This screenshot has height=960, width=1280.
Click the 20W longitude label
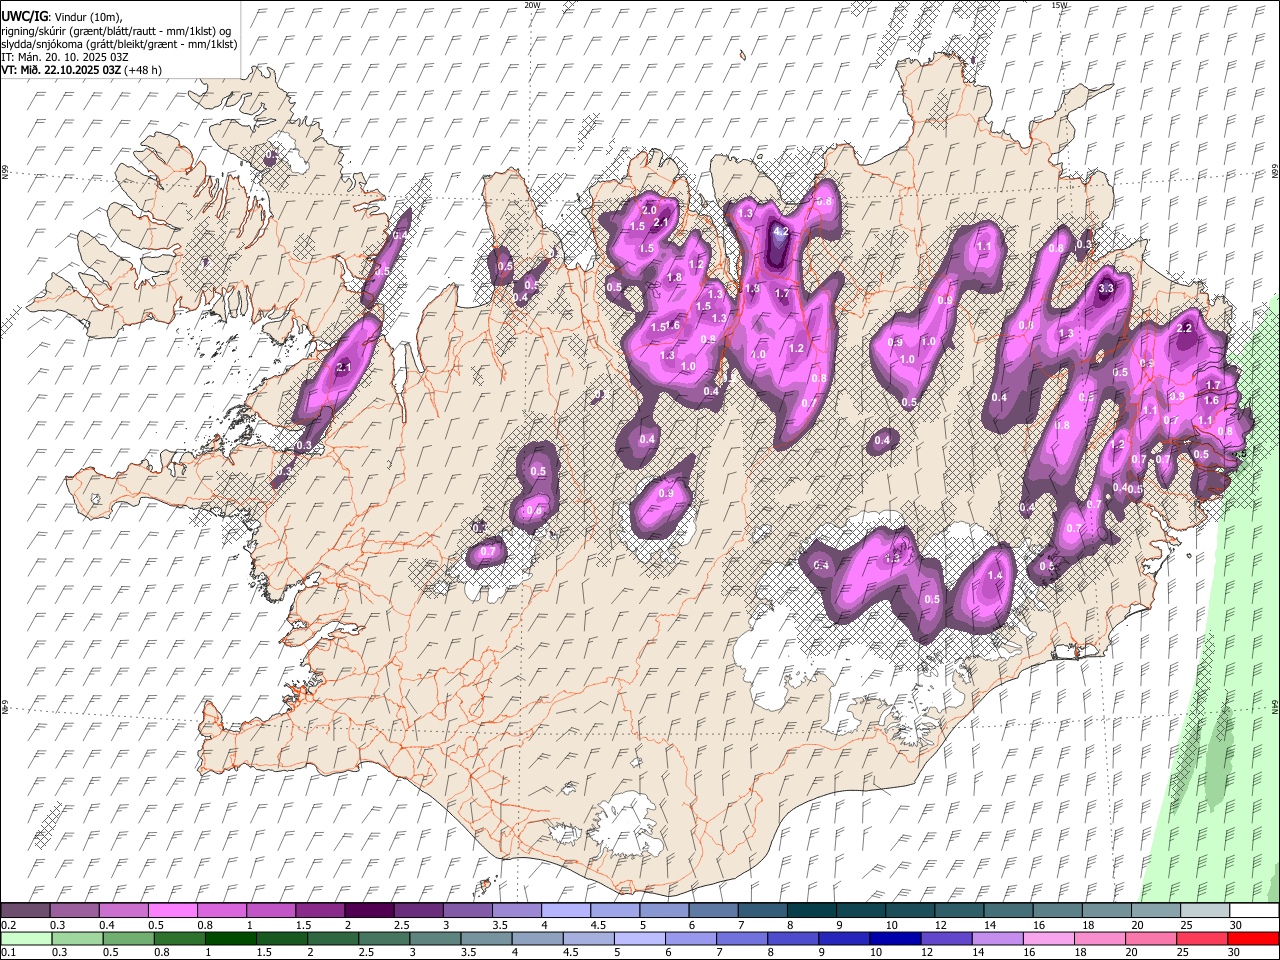pos(532,5)
